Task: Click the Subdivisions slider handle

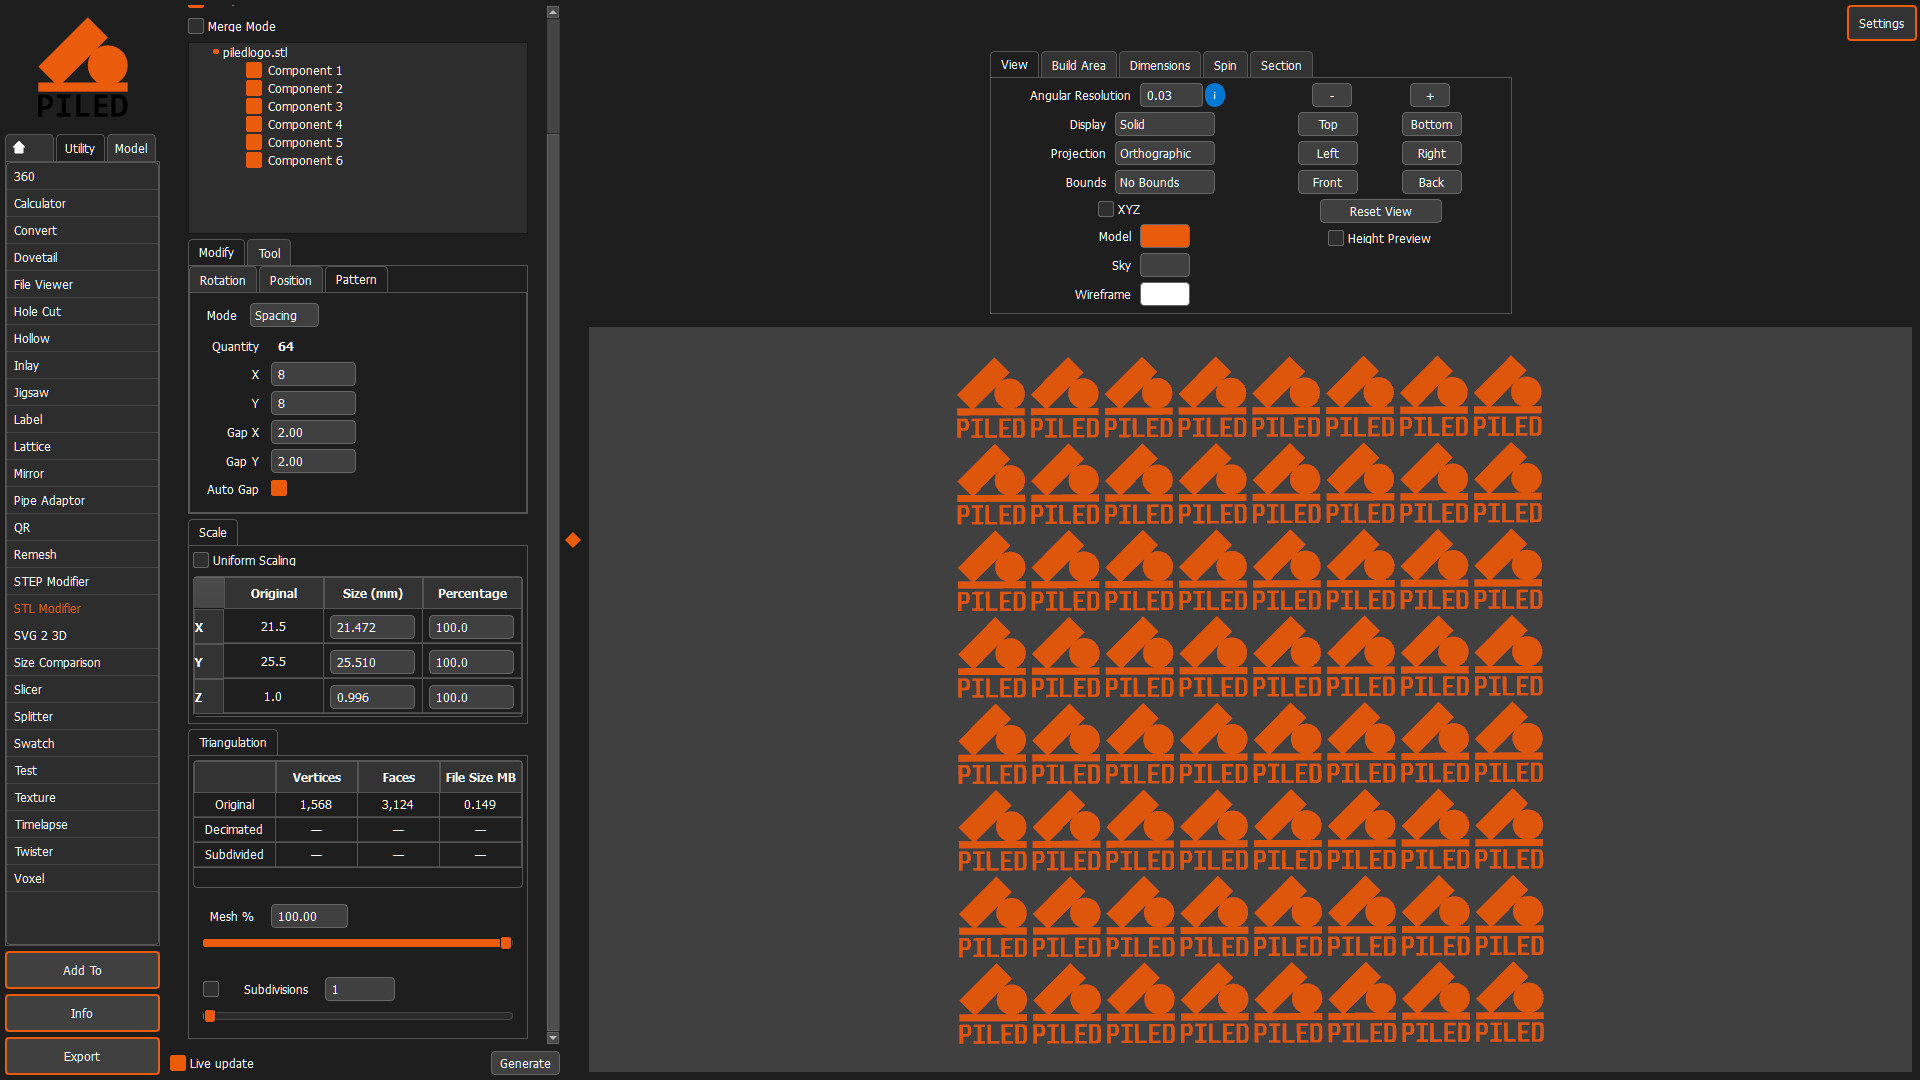Action: point(210,1016)
